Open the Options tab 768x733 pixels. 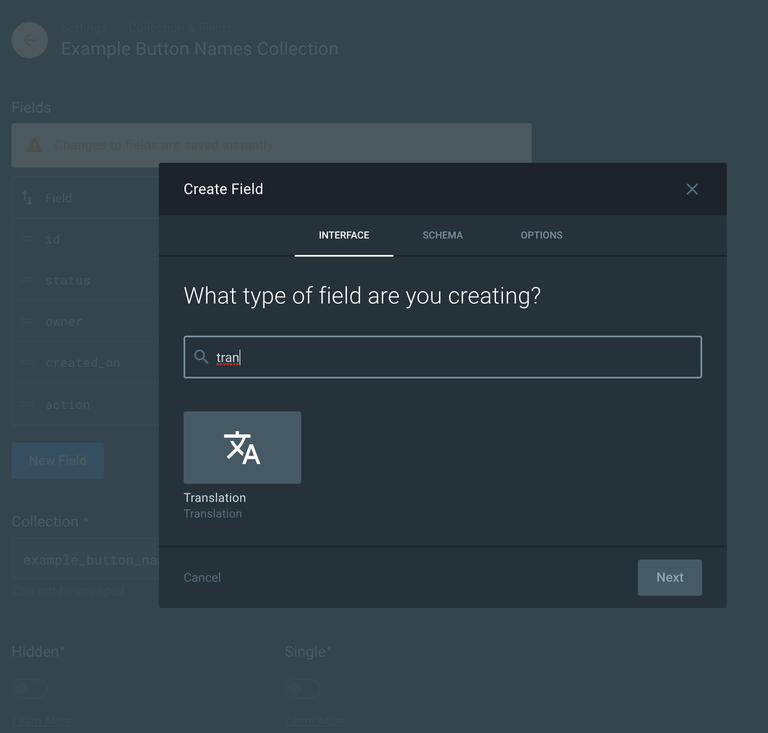541,235
